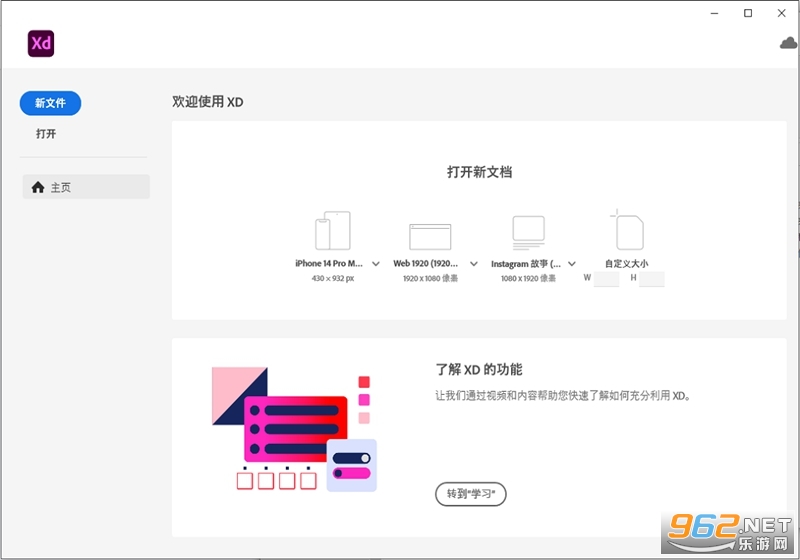Click the 转到"学习" button
This screenshot has width=800, height=560.
[x=470, y=494]
